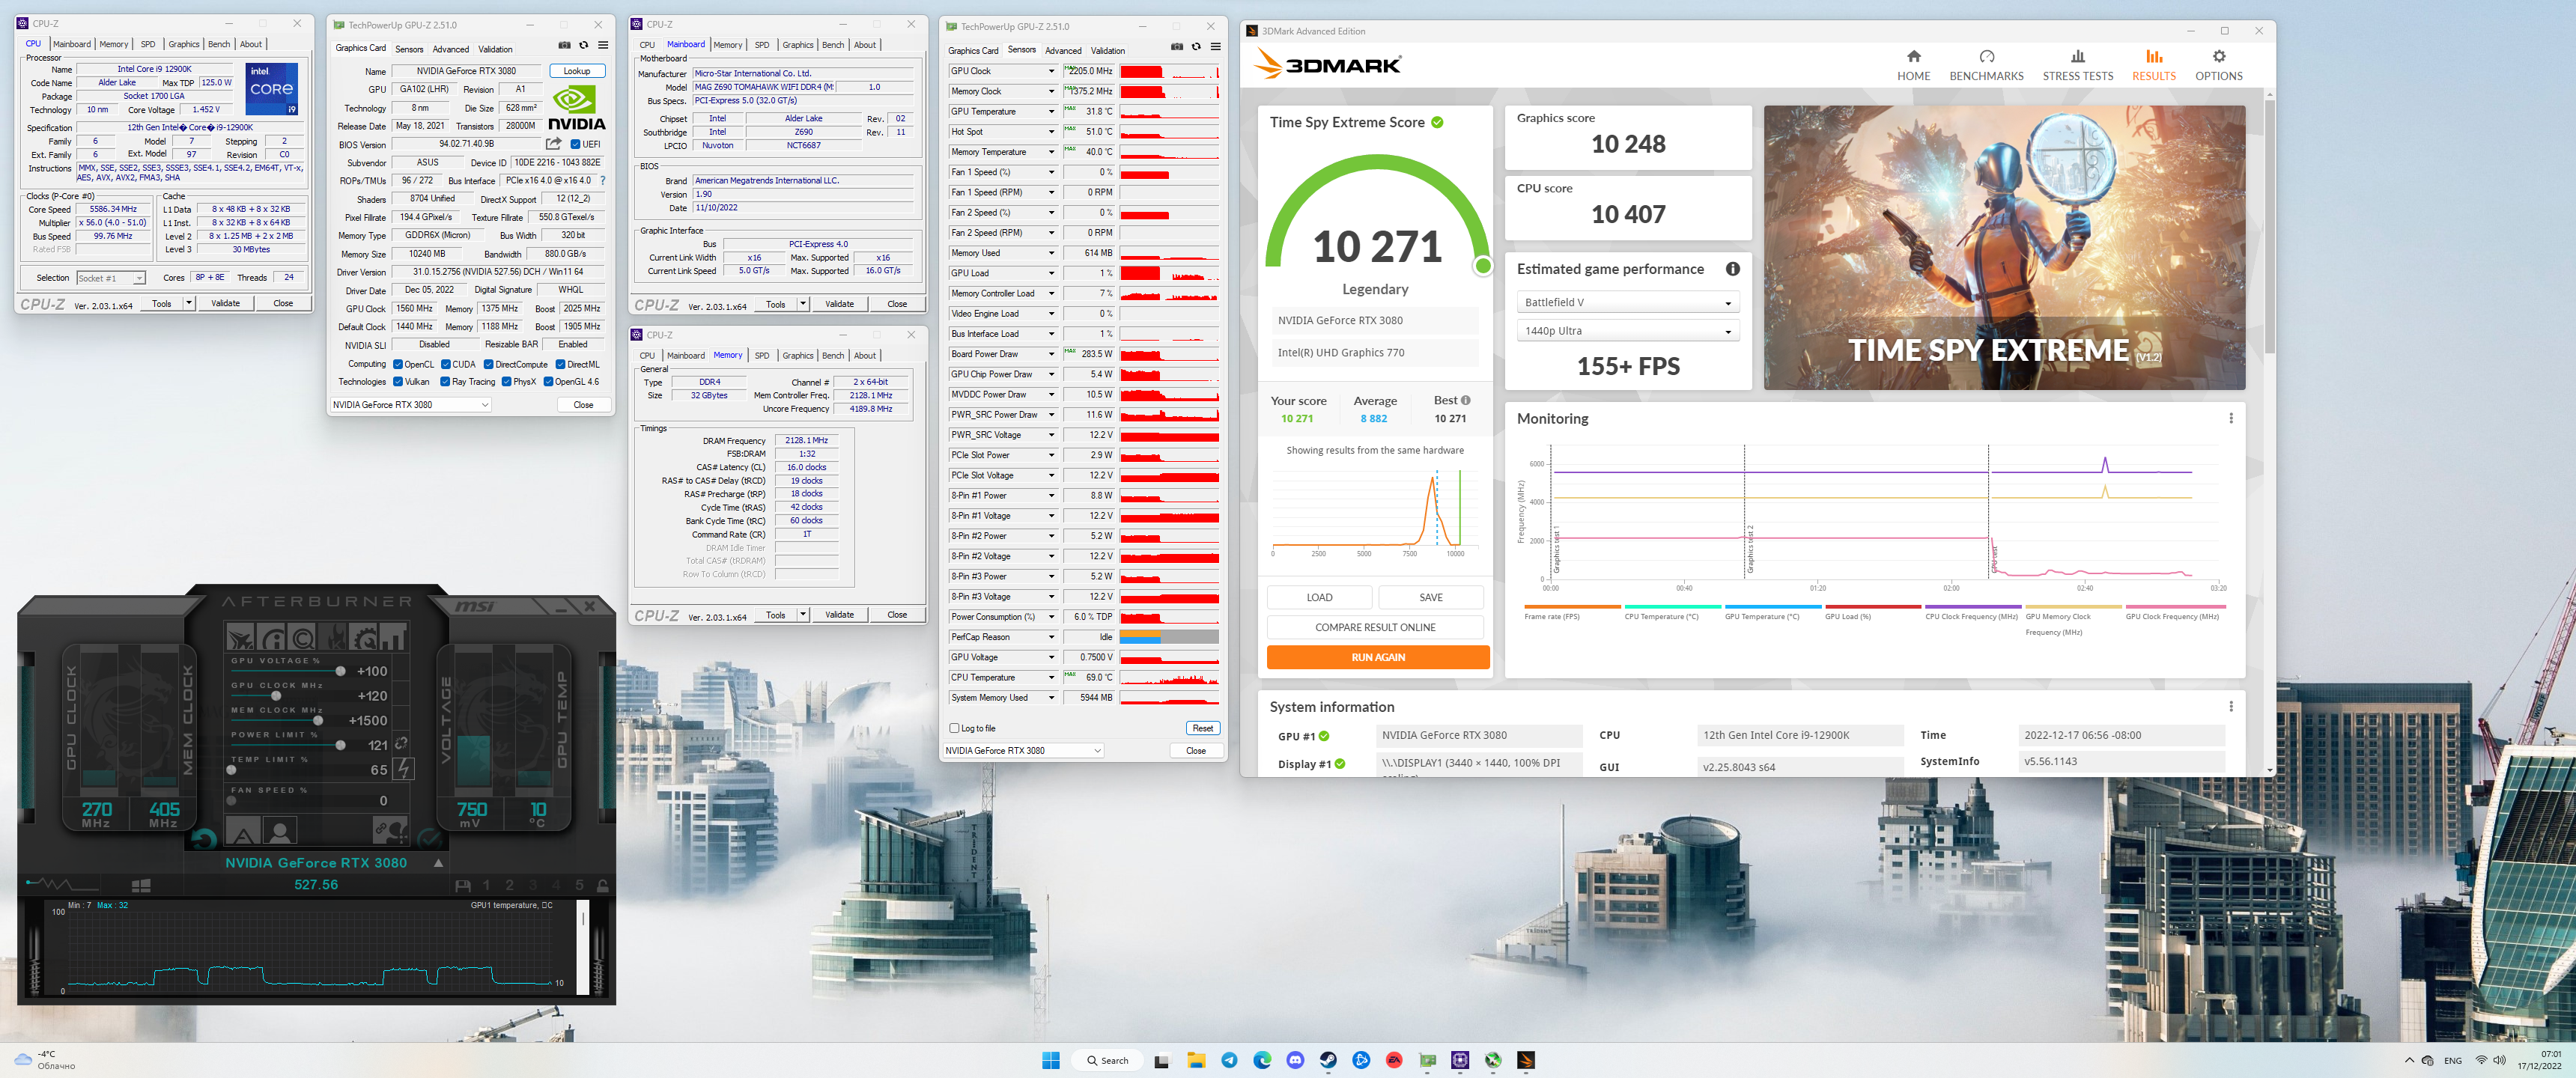Click the jet fighter icon in Afterburner
This screenshot has height=1078, width=2576.
click(x=241, y=637)
